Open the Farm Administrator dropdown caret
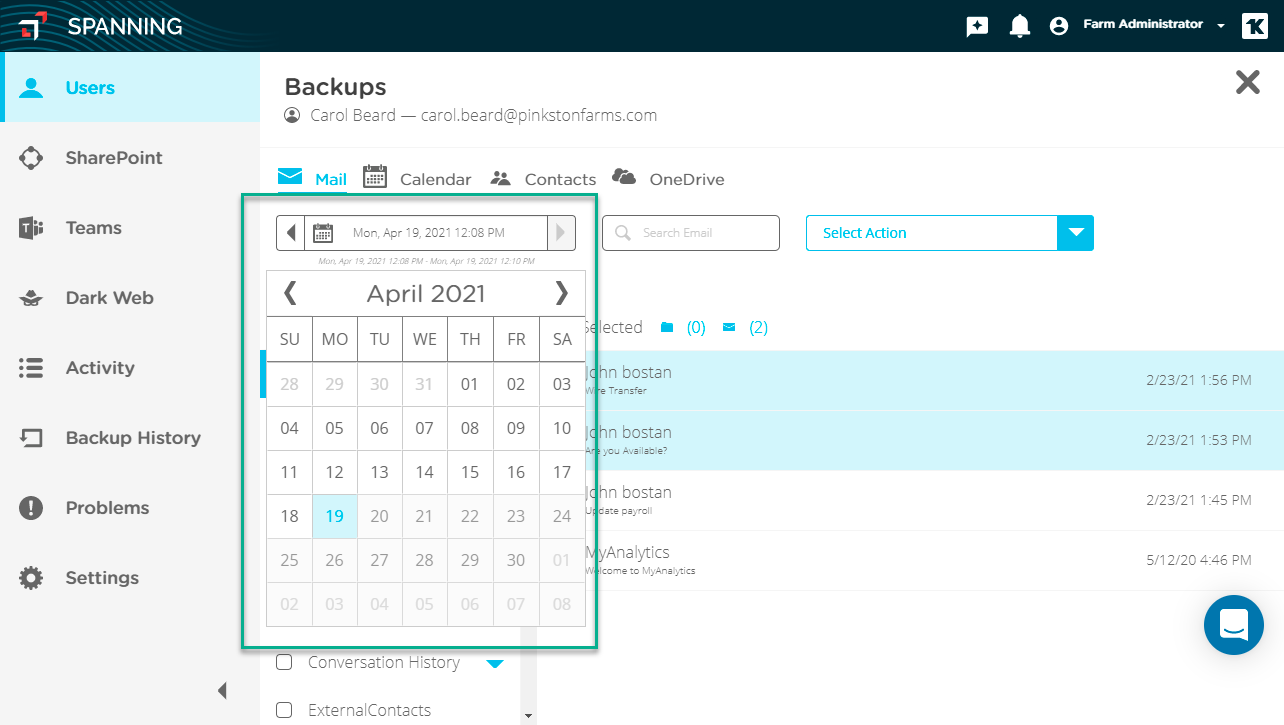Viewport: 1284px width, 725px height. (1221, 26)
